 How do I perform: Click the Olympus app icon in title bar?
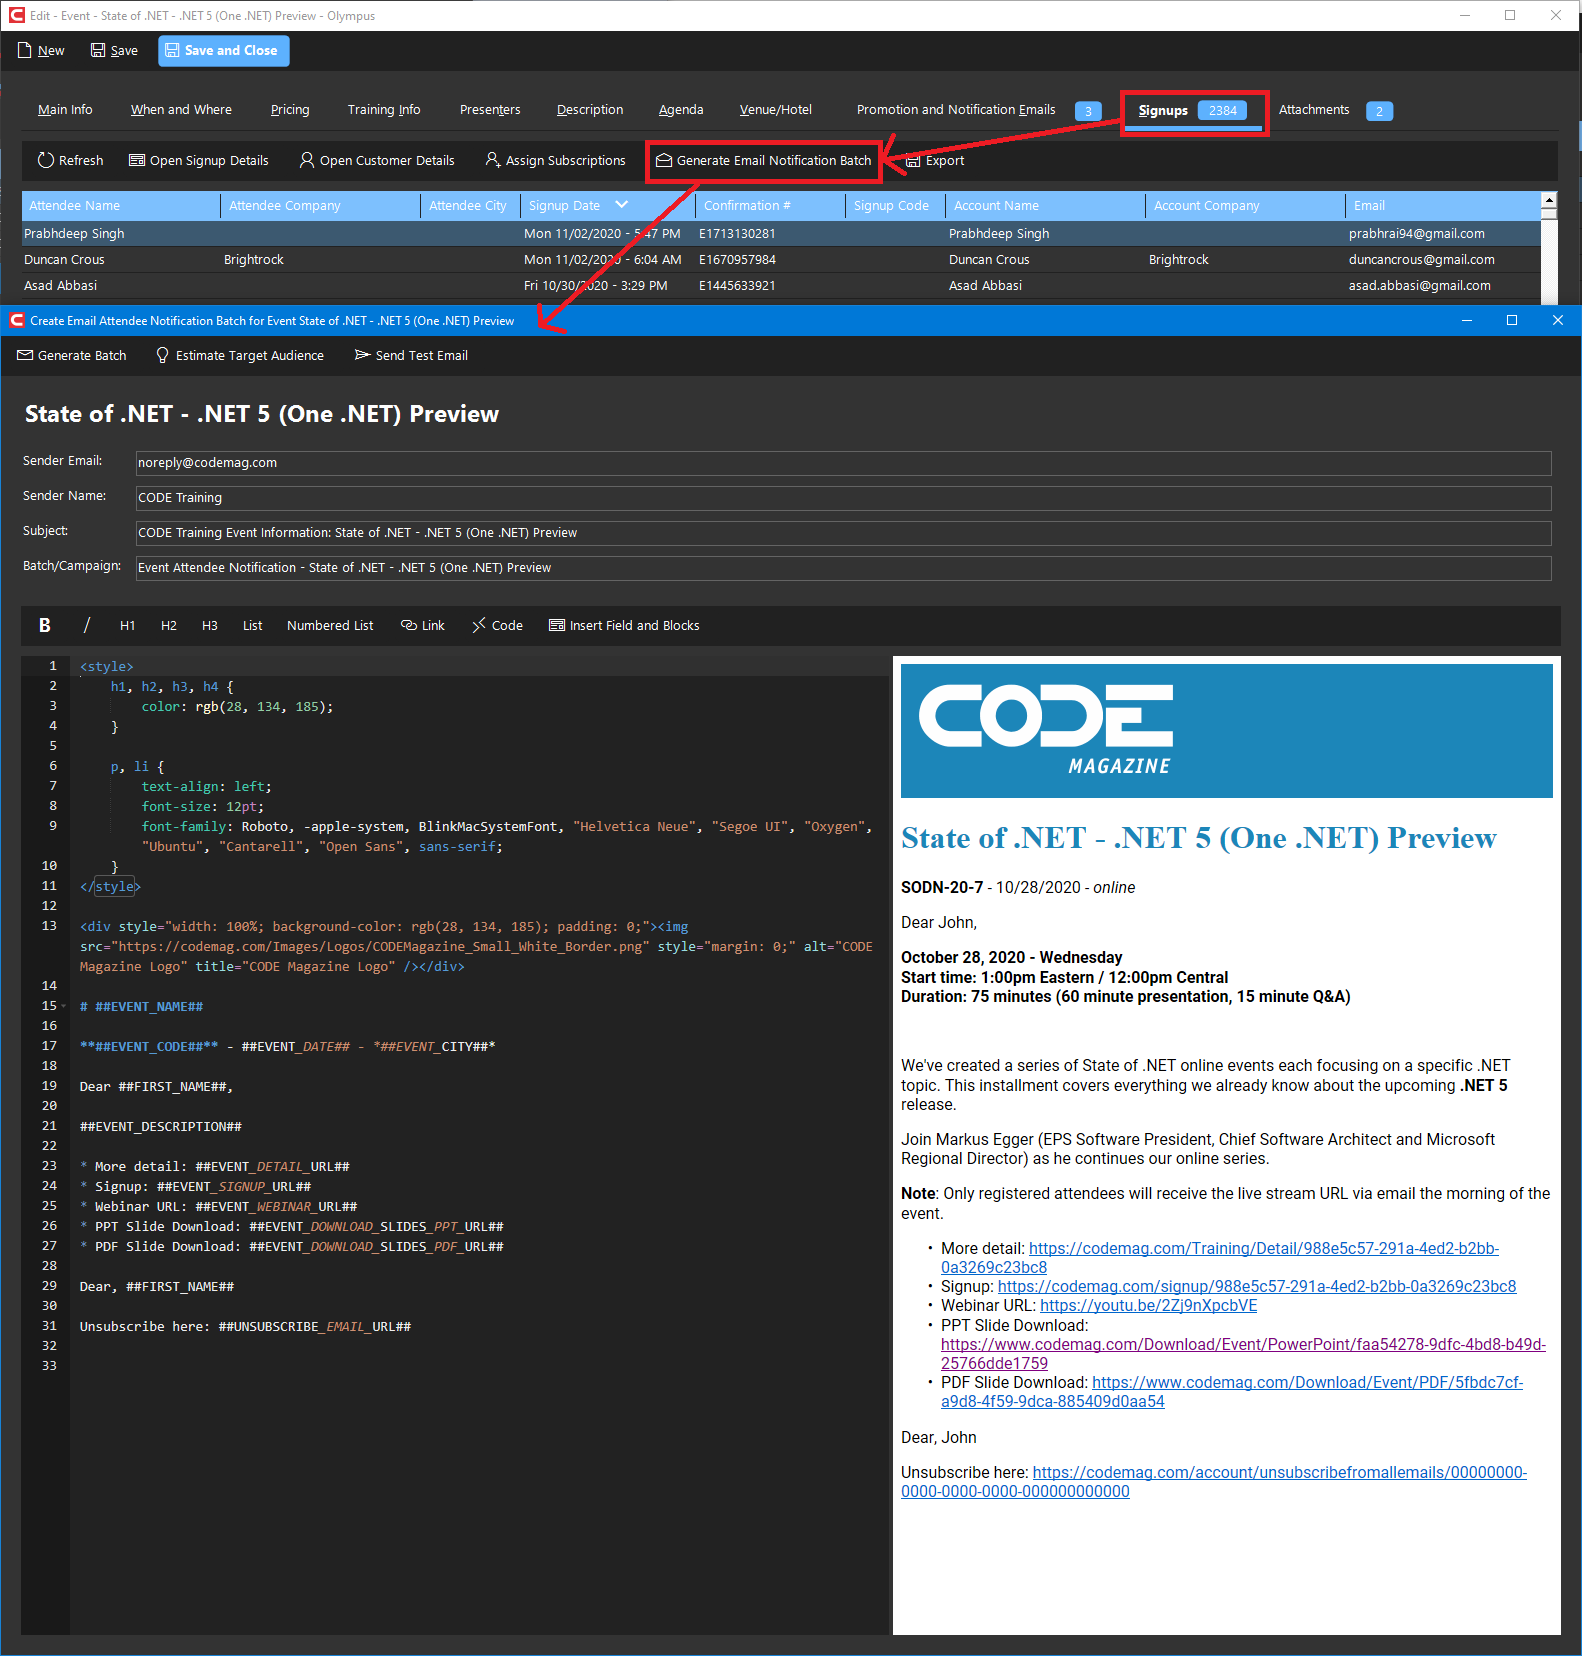[16, 16]
